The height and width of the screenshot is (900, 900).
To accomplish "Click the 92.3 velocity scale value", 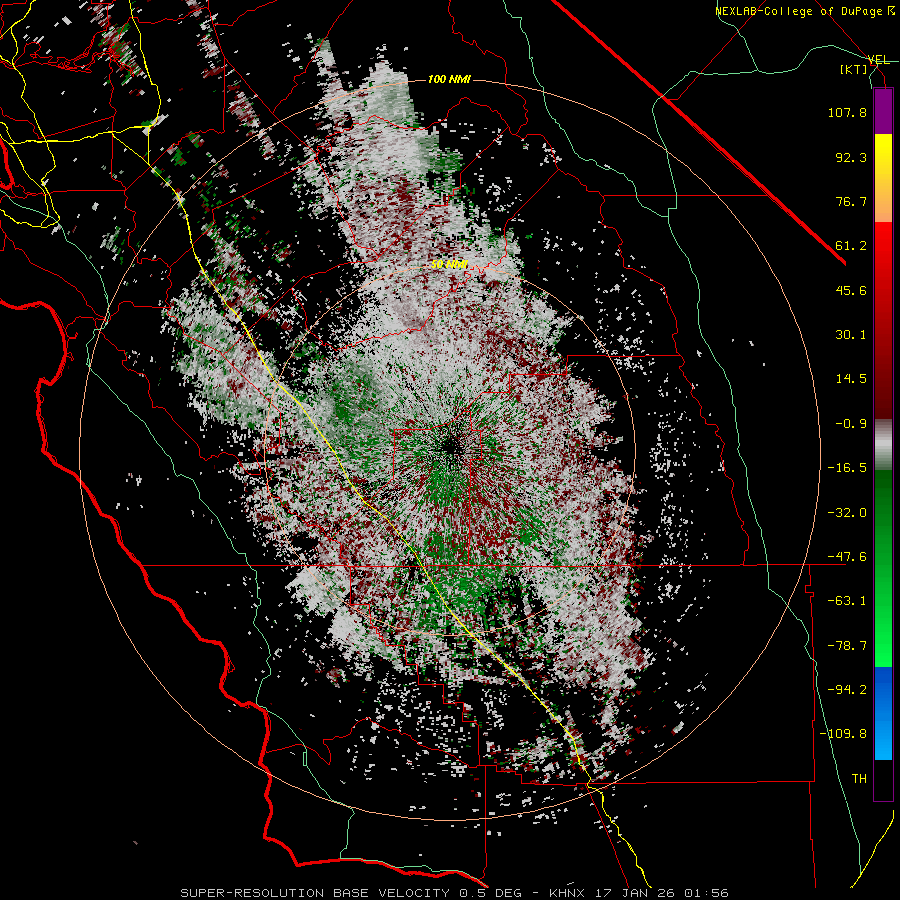I will (851, 157).
